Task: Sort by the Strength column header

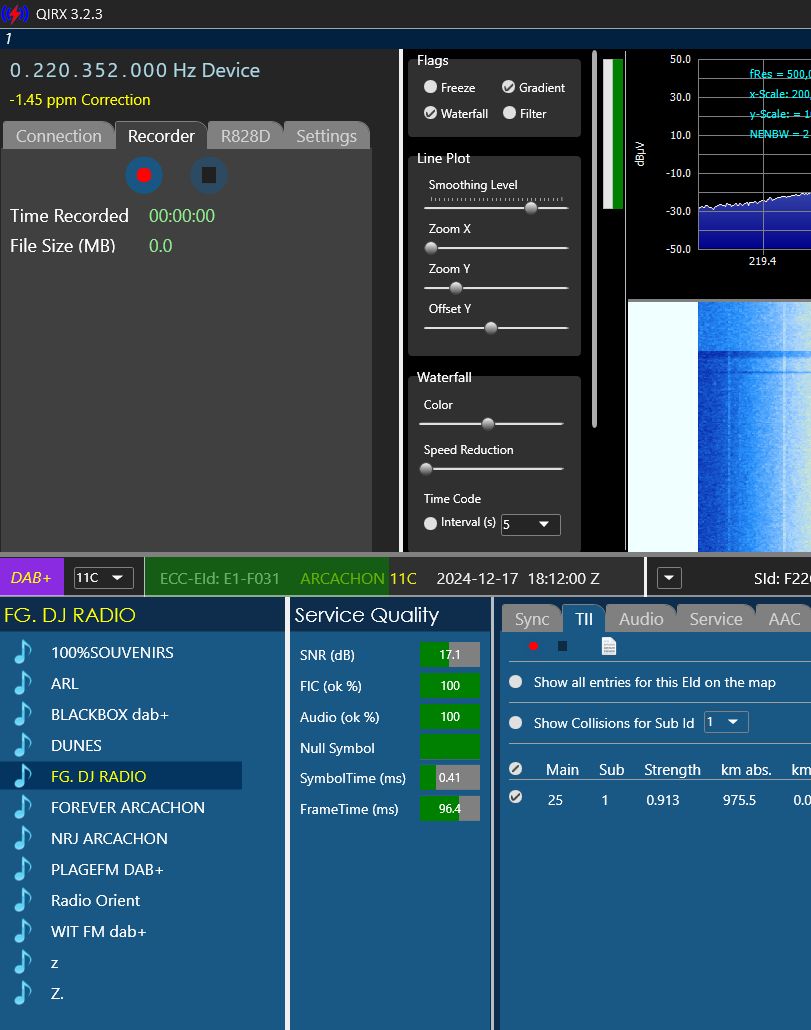Action: tap(672, 769)
